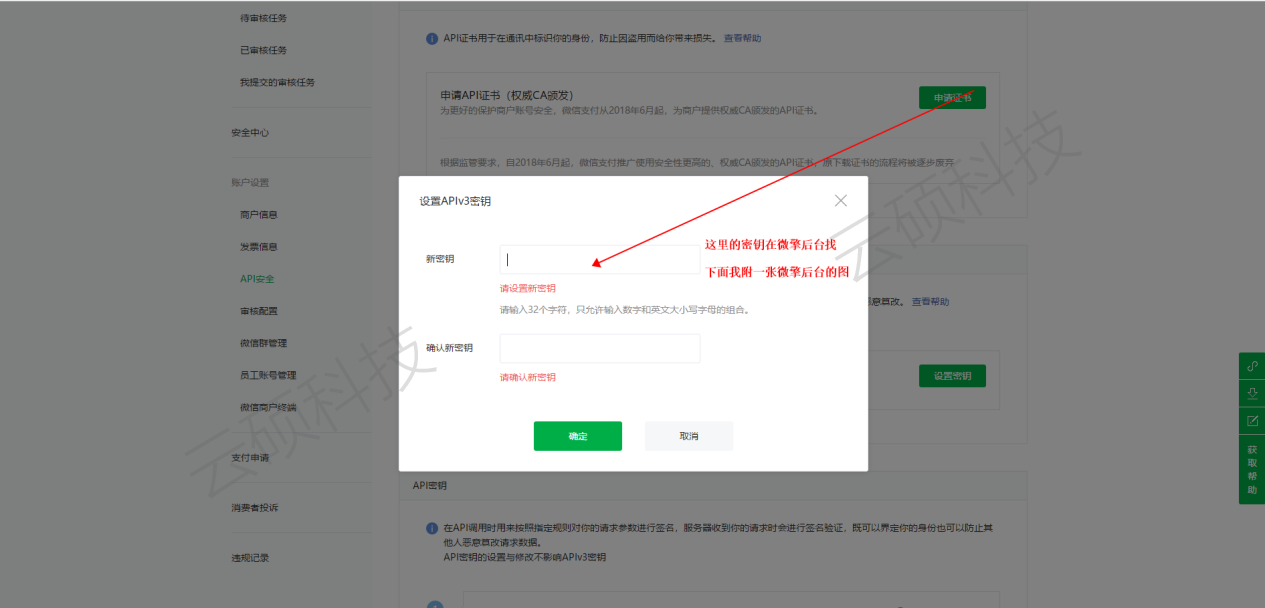Click the download icon in right floating bar

pyautogui.click(x=1251, y=394)
